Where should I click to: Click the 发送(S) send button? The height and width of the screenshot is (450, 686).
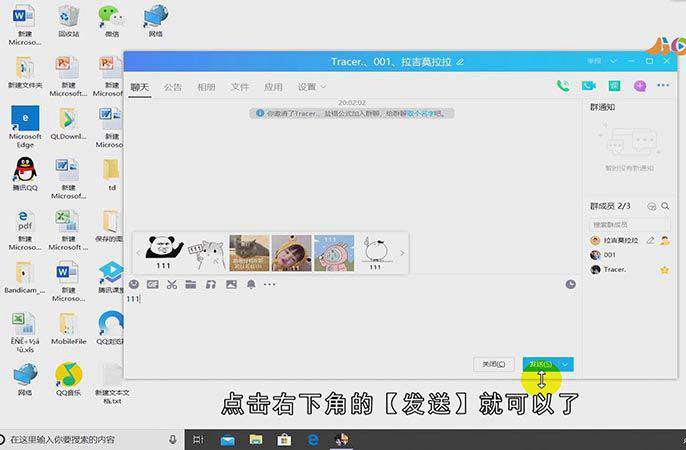541,364
